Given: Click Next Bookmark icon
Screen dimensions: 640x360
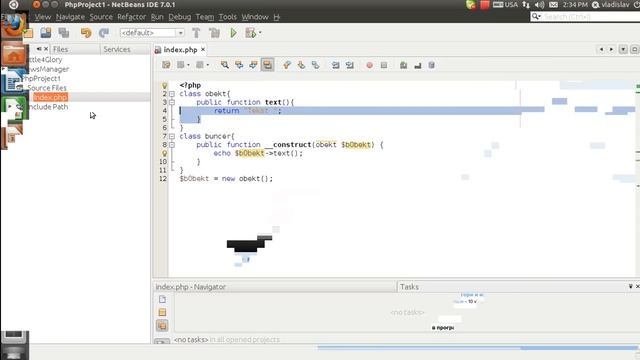Looking at the screenshot, I should (x=301, y=65).
